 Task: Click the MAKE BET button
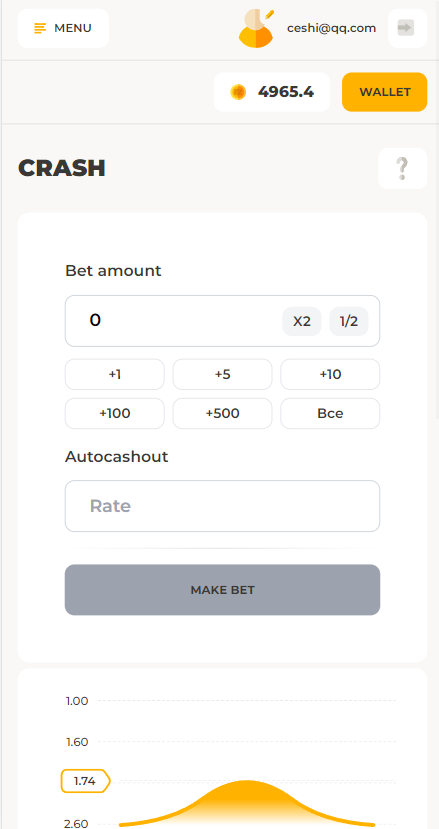(x=222, y=590)
